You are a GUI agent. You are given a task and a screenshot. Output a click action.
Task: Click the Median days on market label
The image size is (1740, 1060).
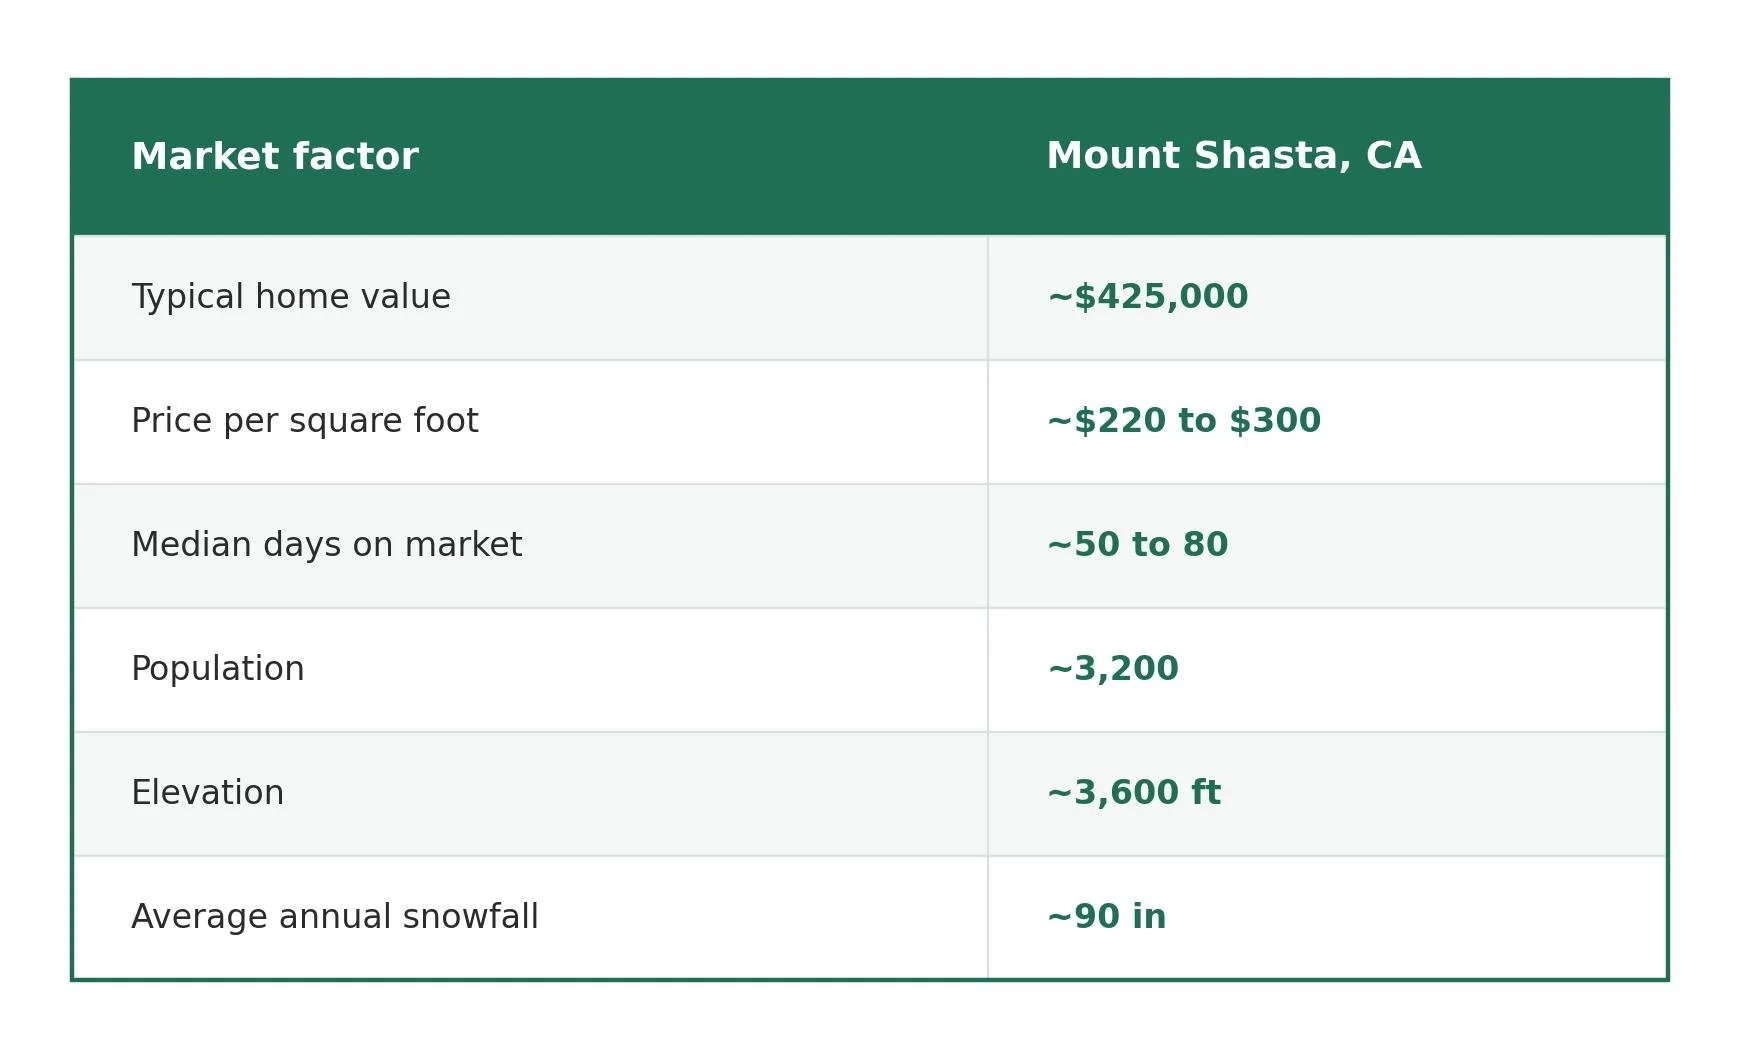[327, 545]
